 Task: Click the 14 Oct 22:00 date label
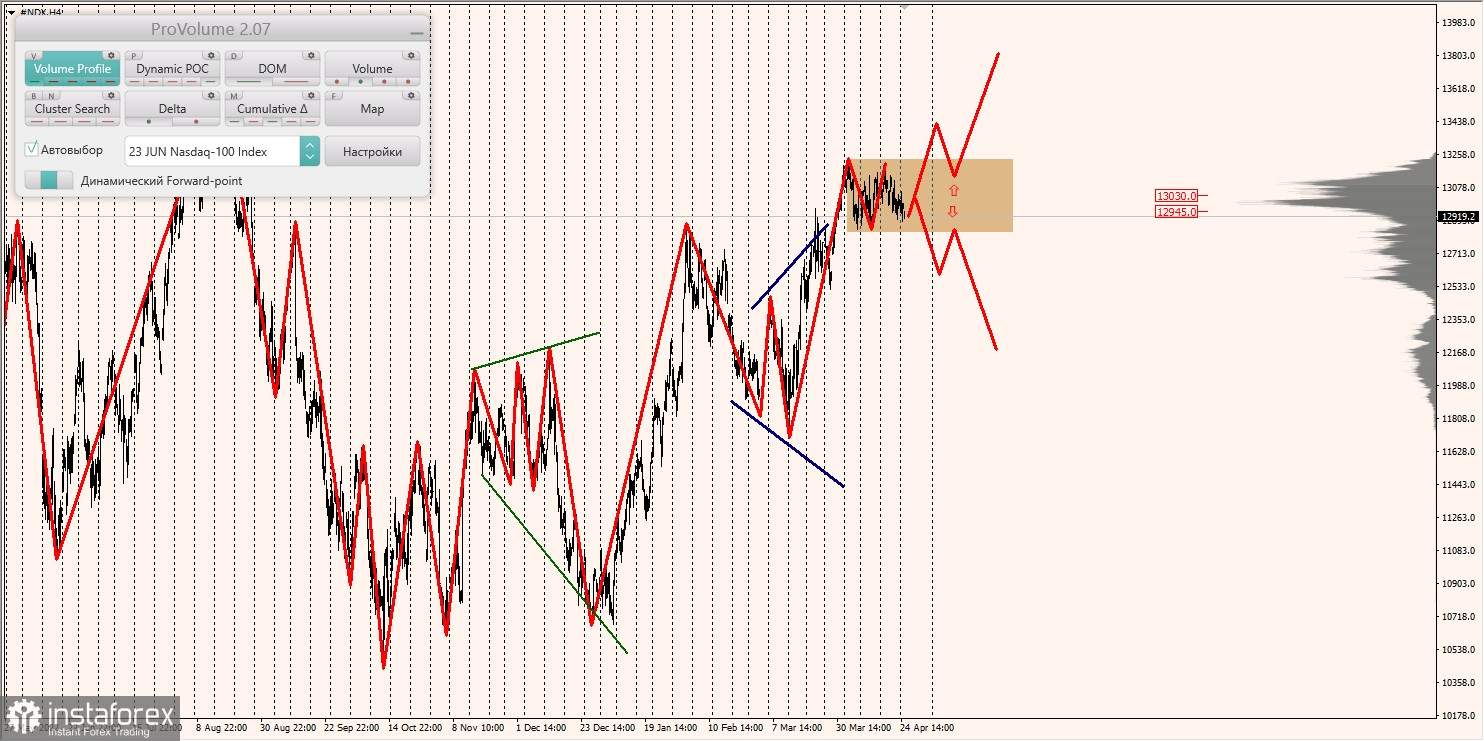(x=415, y=728)
